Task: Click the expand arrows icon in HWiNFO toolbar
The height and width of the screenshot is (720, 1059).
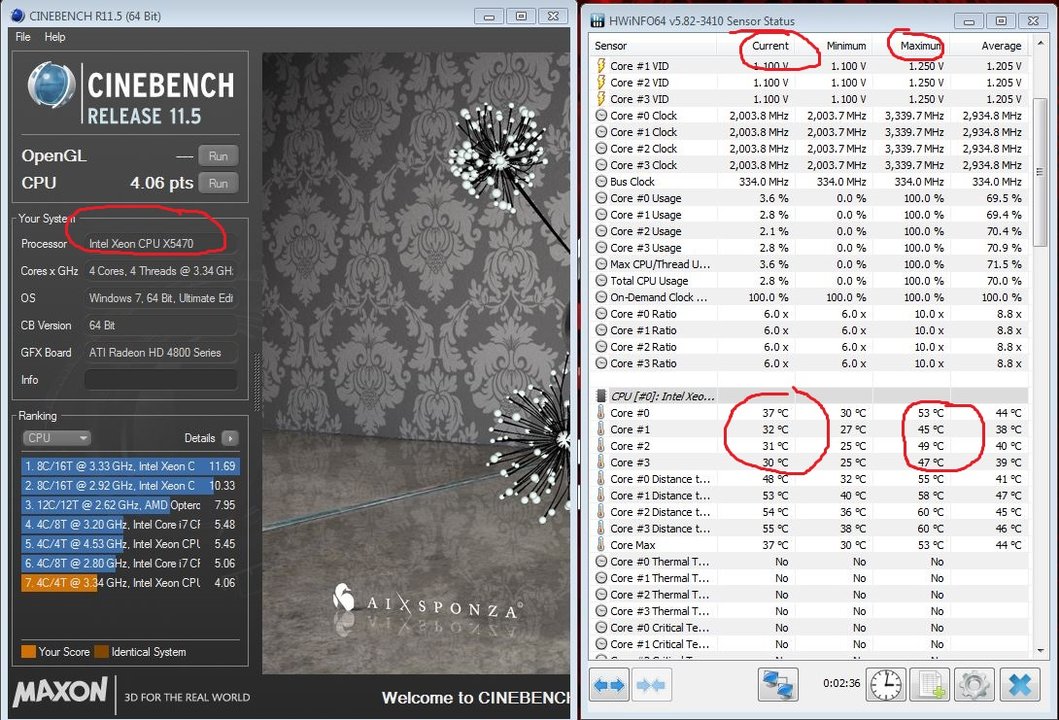Action: tap(609, 685)
